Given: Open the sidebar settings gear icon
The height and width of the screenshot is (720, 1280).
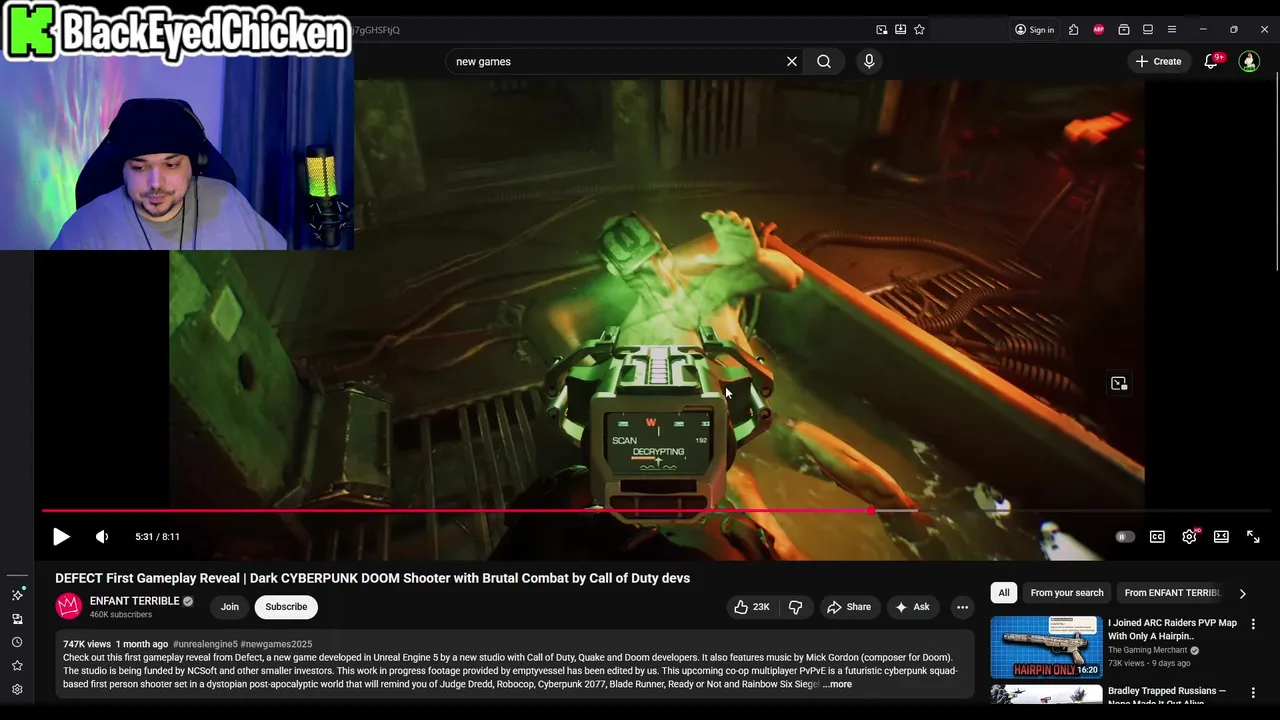Looking at the screenshot, I should (x=17, y=689).
